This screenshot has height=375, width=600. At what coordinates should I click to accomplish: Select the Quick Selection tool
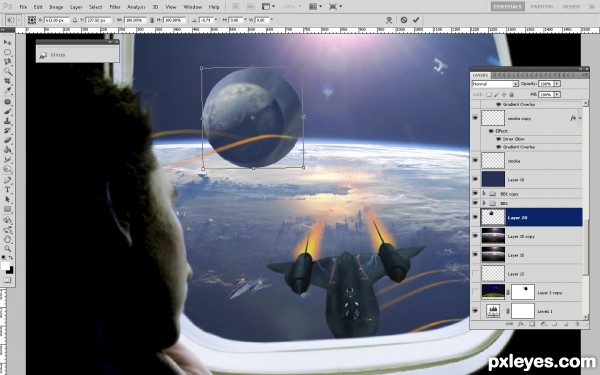coord(8,71)
